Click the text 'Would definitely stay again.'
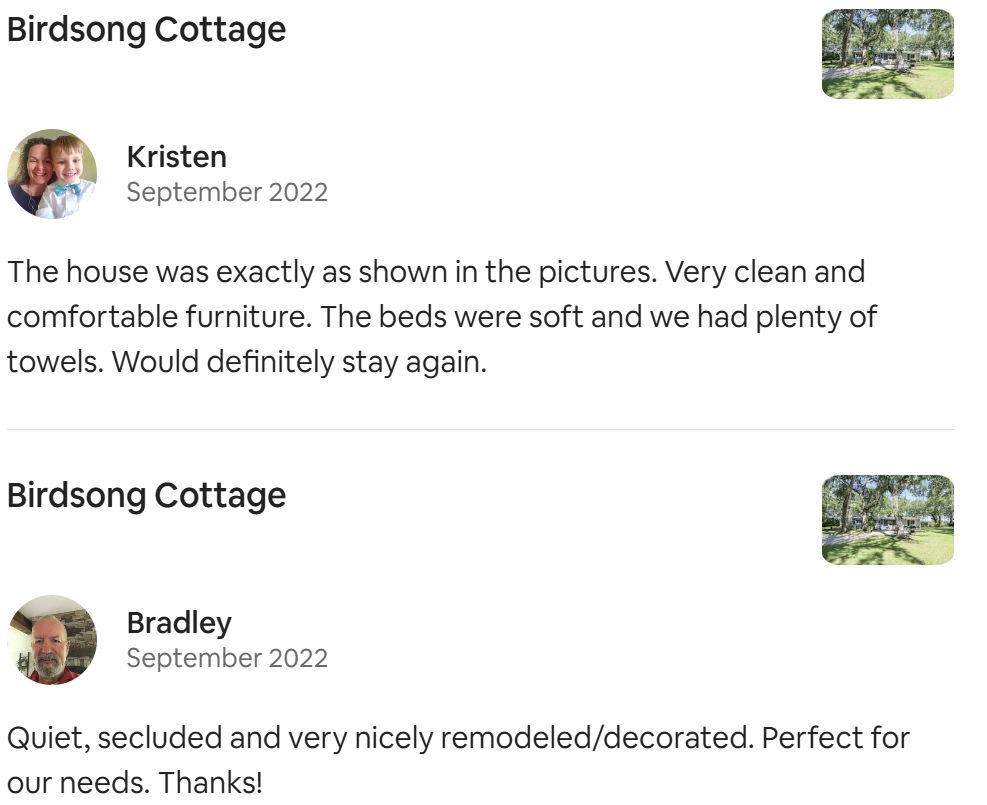Image resolution: width=987 pixels, height=805 pixels. pos(299,363)
